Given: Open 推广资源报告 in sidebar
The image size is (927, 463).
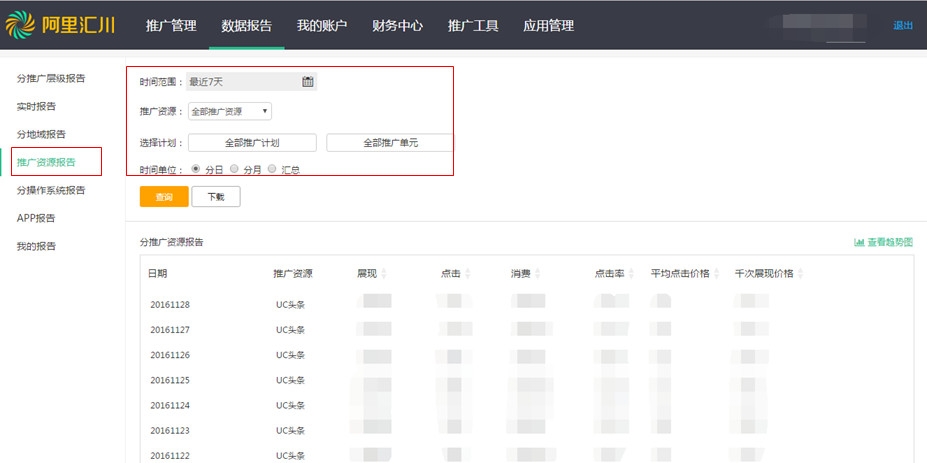Looking at the screenshot, I should click(x=46, y=162).
